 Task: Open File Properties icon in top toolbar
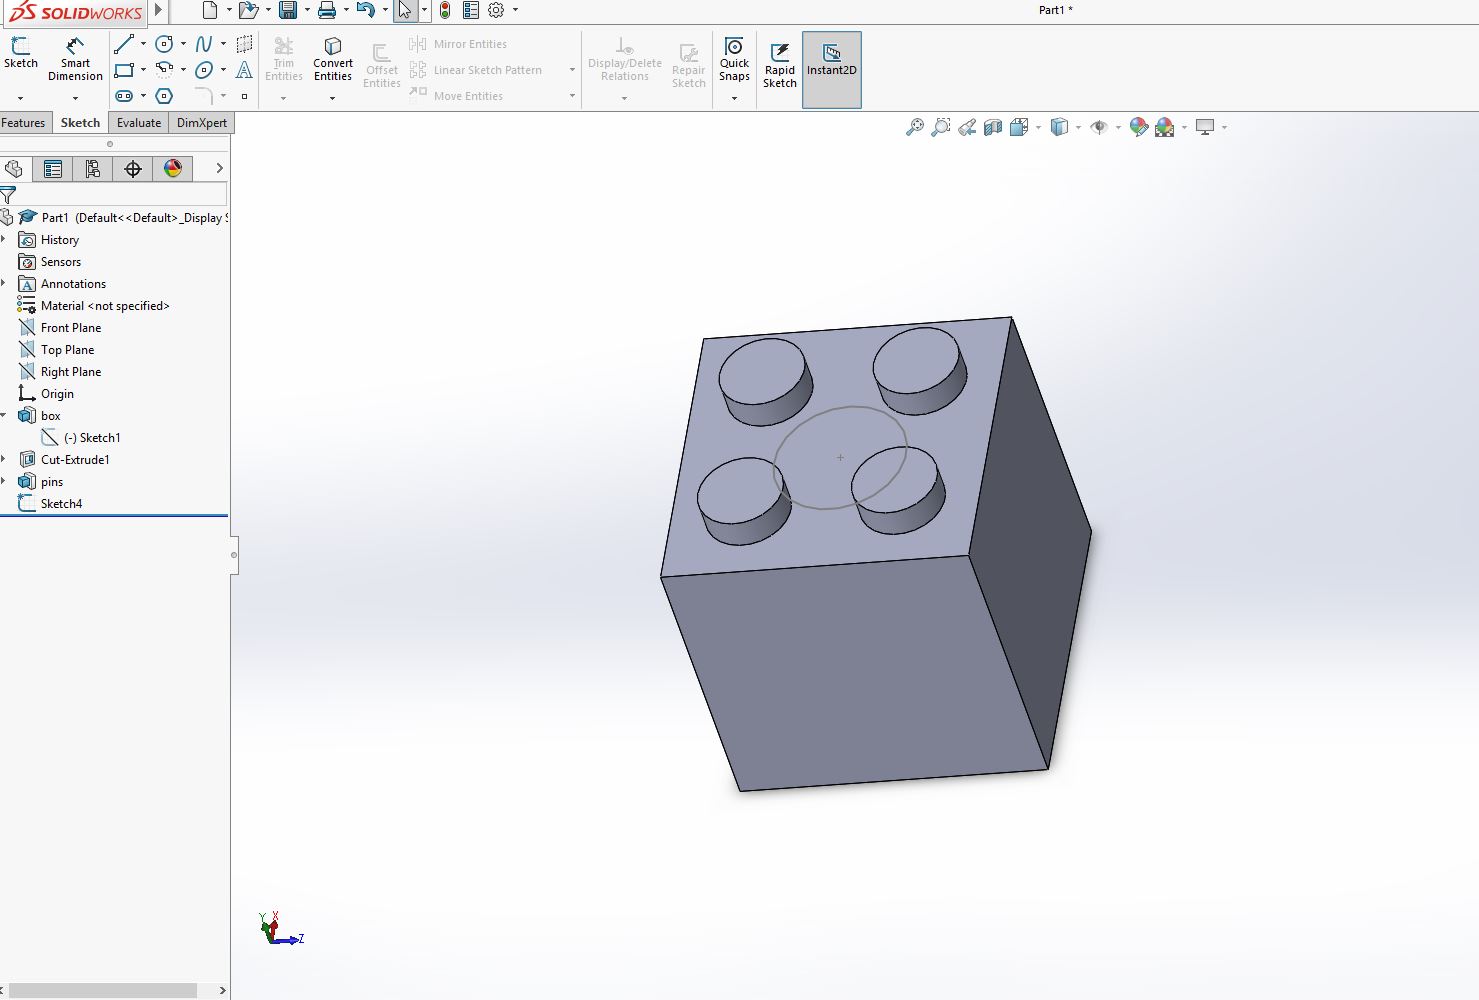coord(471,10)
